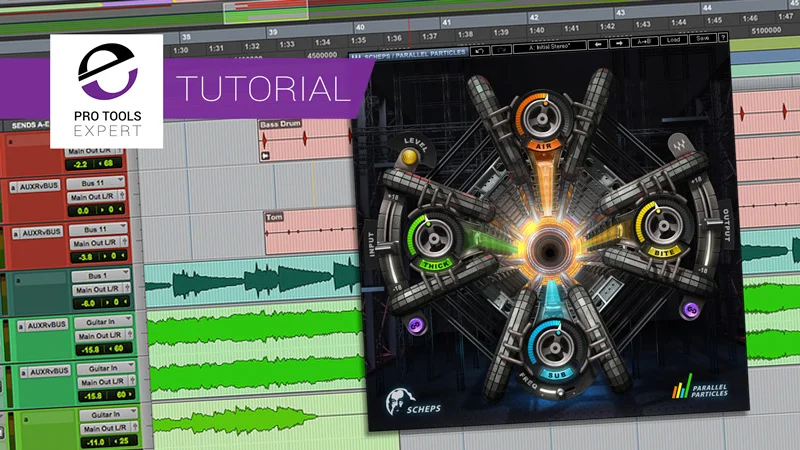Image resolution: width=800 pixels, height=450 pixels.
Task: Click the <25 pan readout
Action: (122, 441)
